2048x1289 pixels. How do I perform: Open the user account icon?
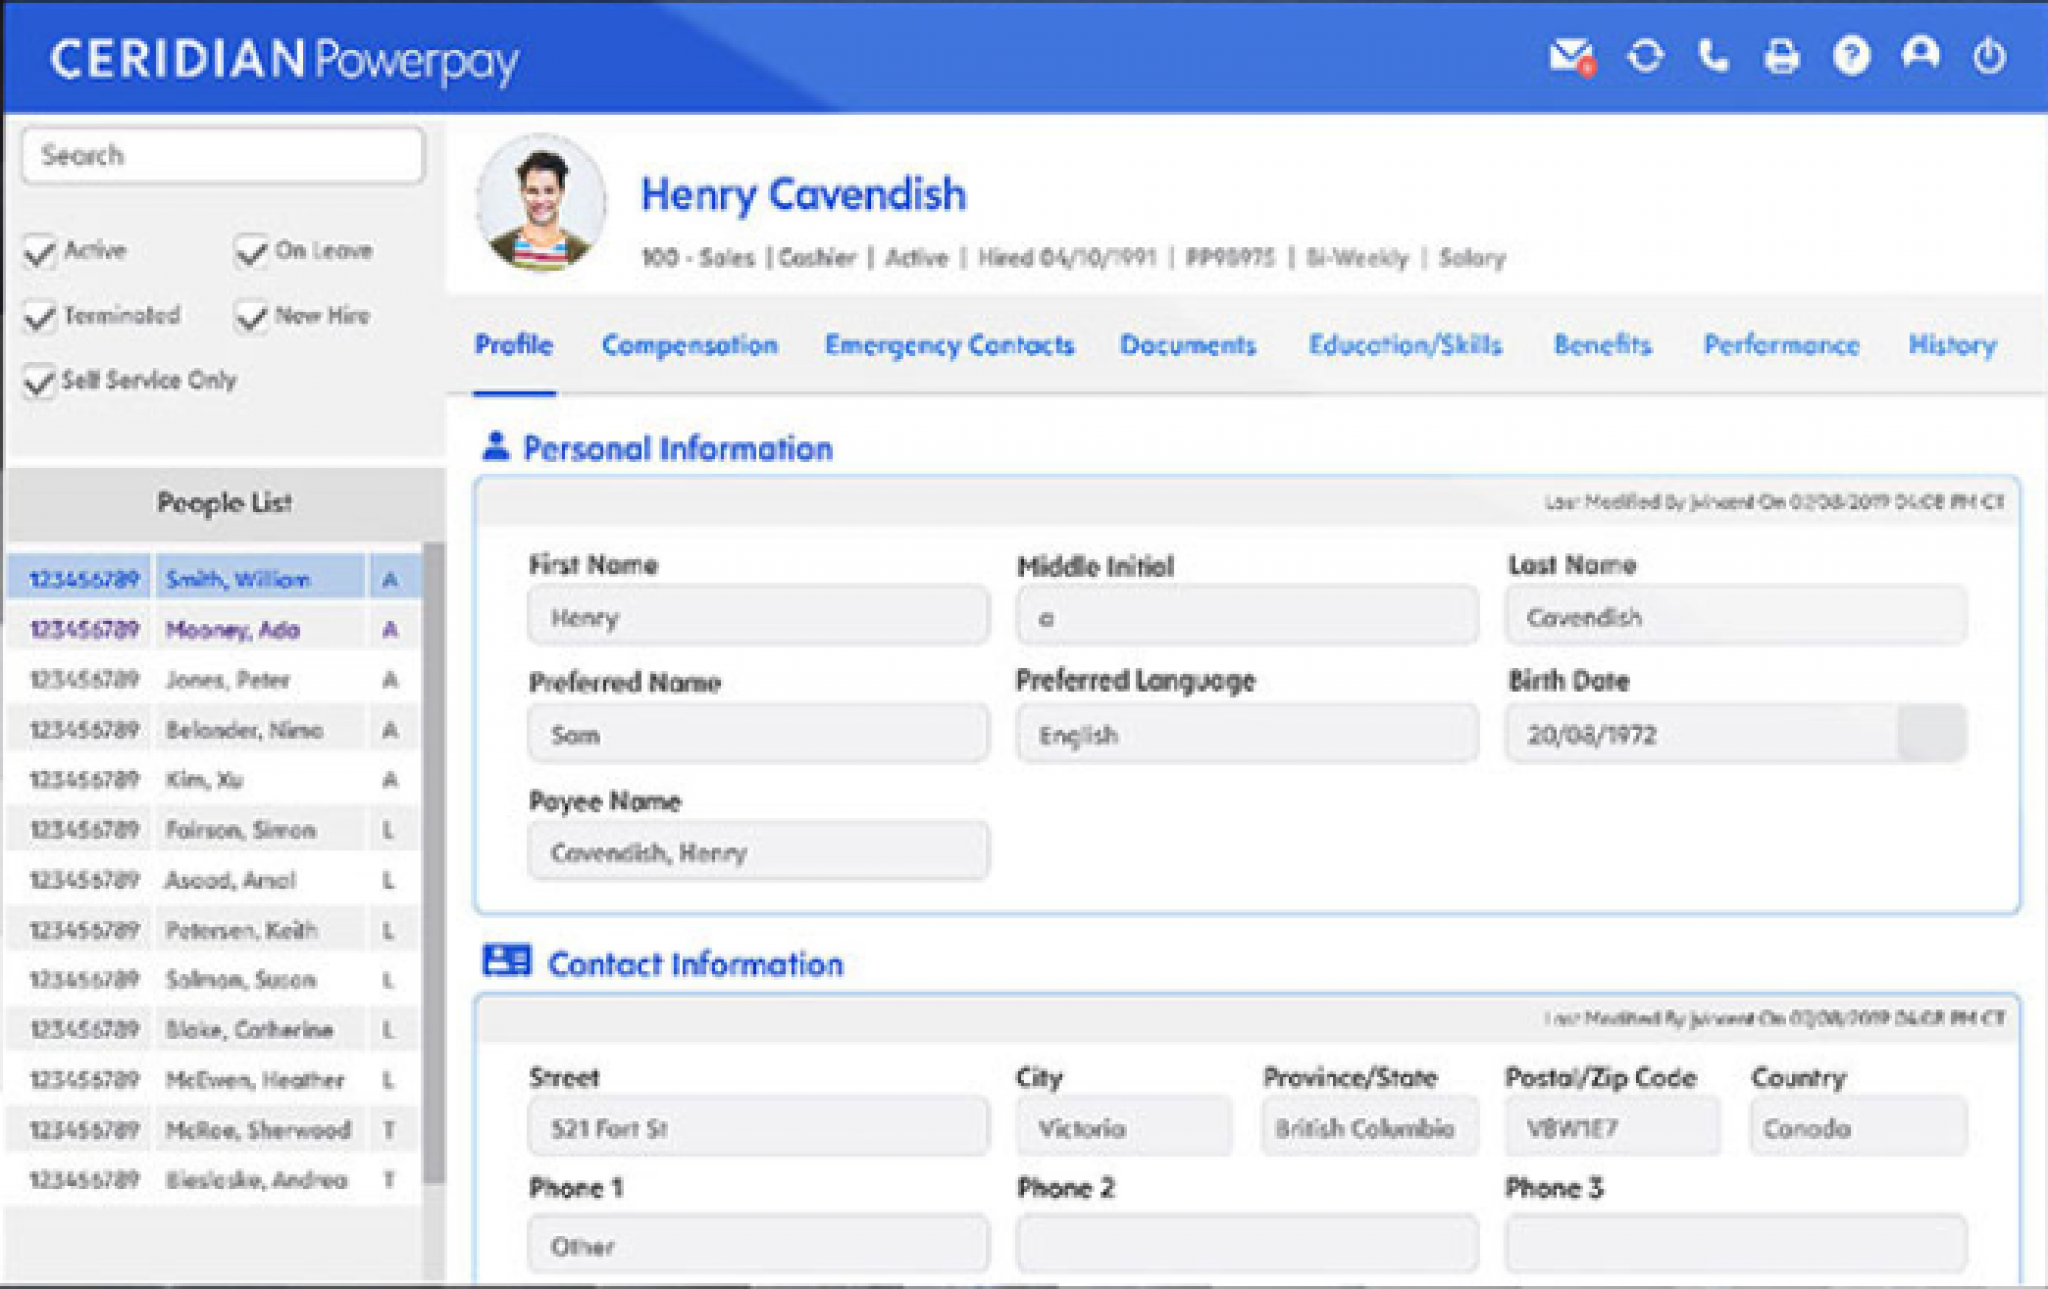point(1921,59)
